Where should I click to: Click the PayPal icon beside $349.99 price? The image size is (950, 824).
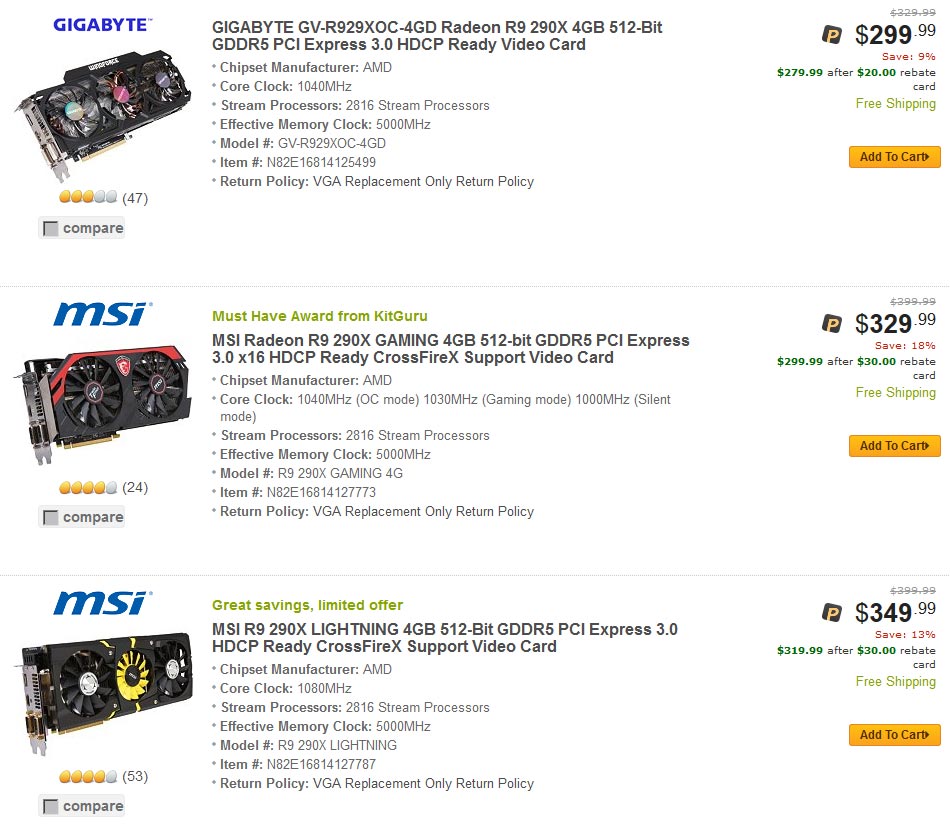pos(832,613)
